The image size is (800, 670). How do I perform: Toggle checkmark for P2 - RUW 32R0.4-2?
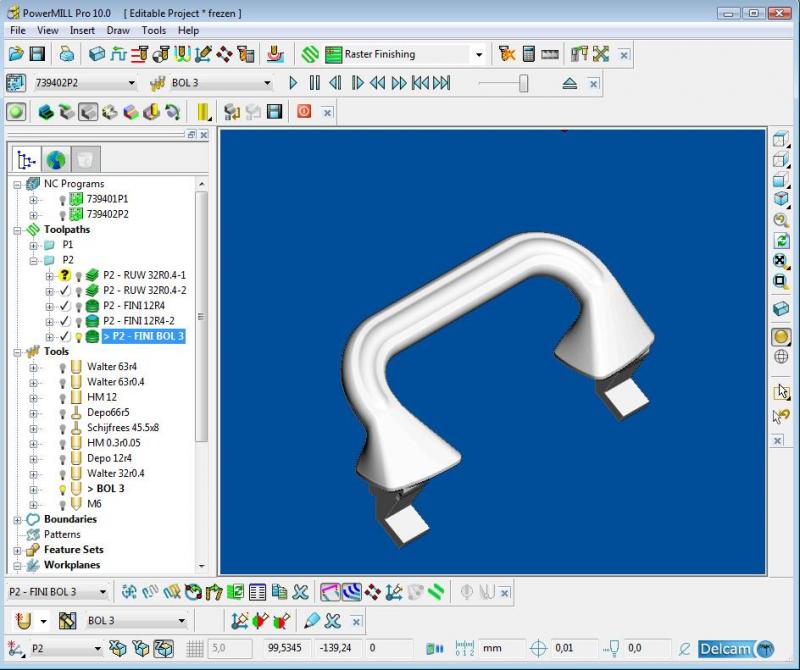(64, 290)
